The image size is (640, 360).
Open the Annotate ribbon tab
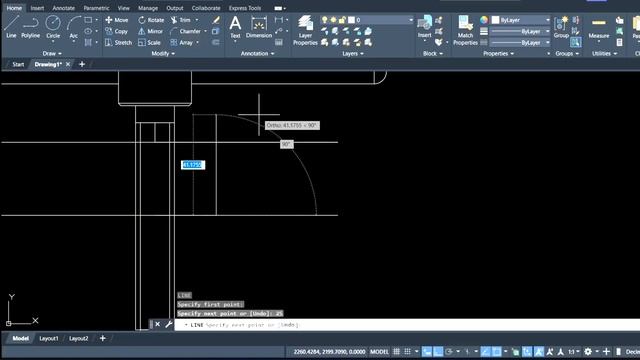[x=64, y=8]
